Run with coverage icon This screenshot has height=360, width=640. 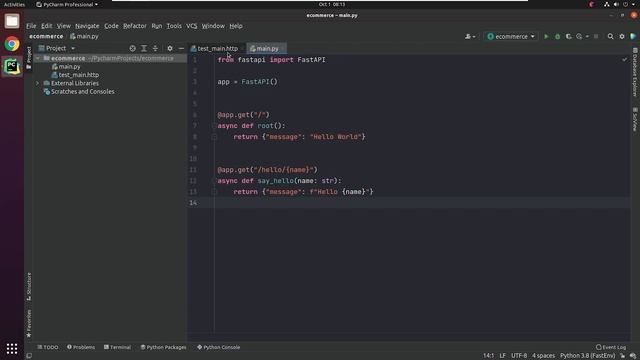coord(569,36)
